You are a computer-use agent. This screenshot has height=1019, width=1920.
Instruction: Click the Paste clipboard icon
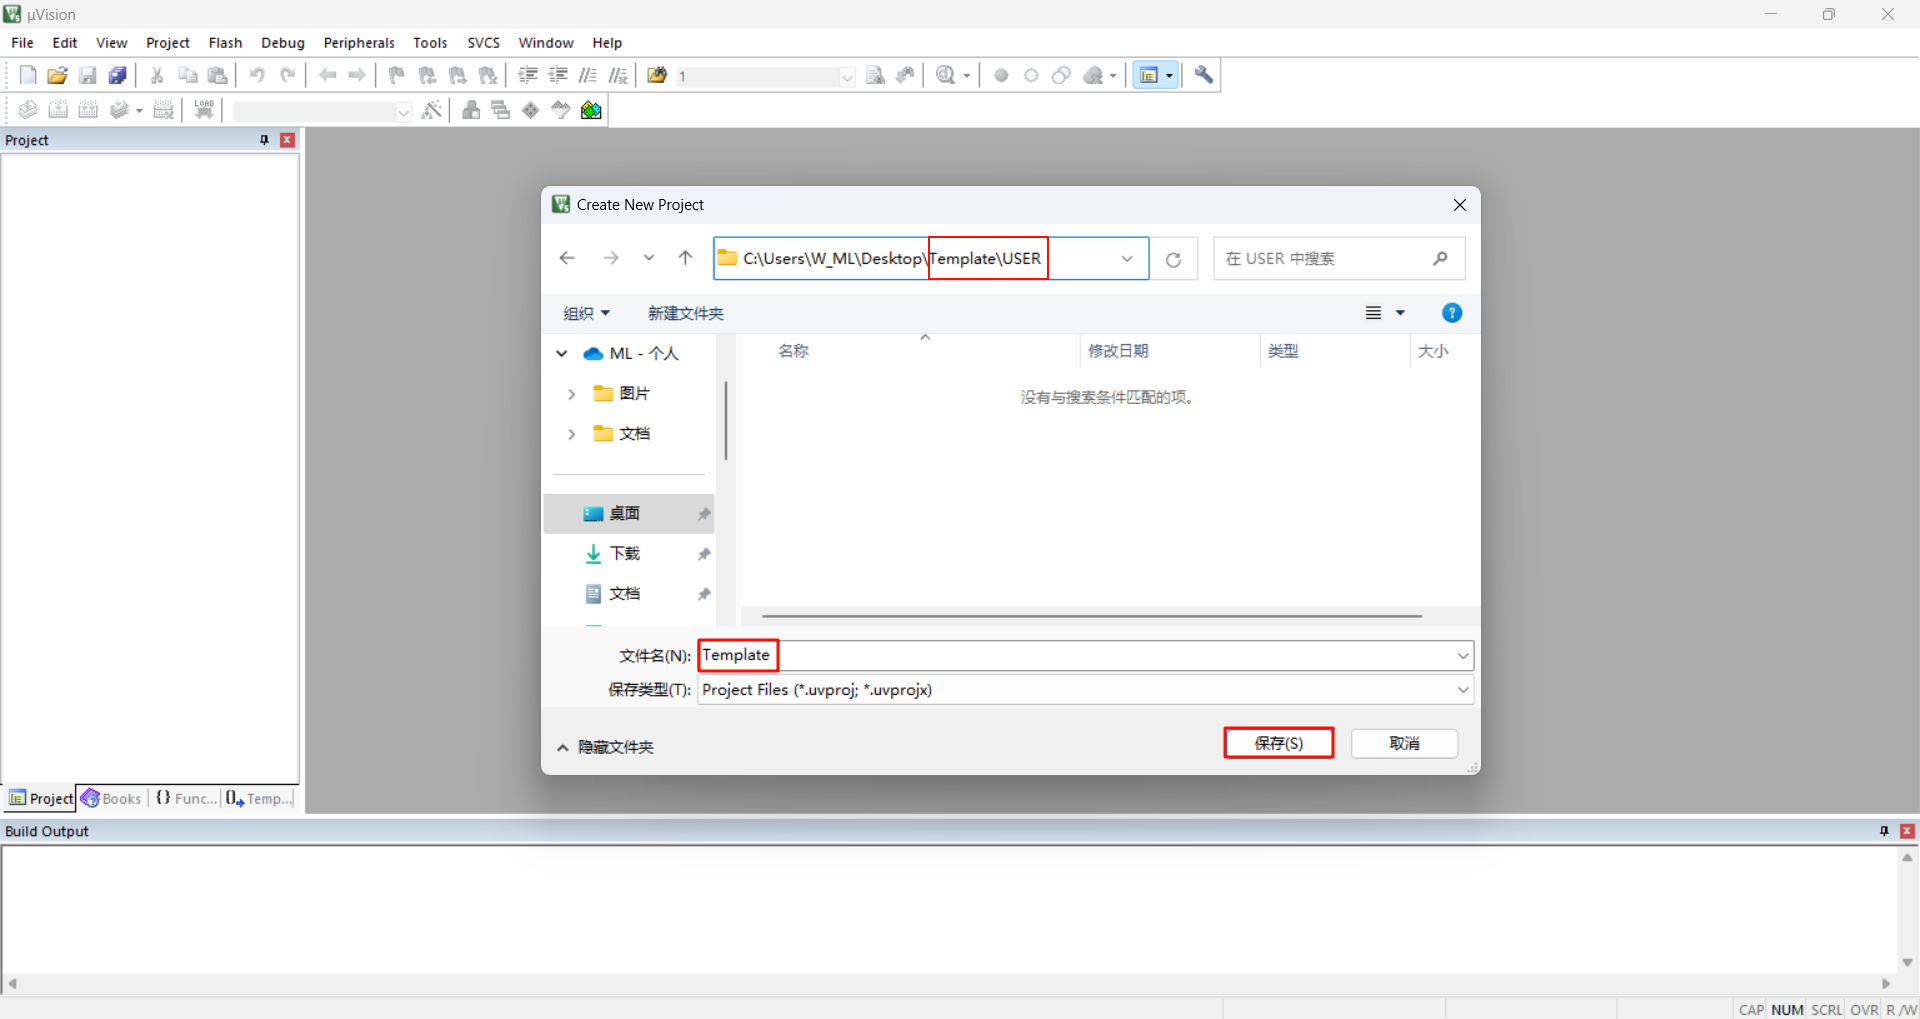217,75
